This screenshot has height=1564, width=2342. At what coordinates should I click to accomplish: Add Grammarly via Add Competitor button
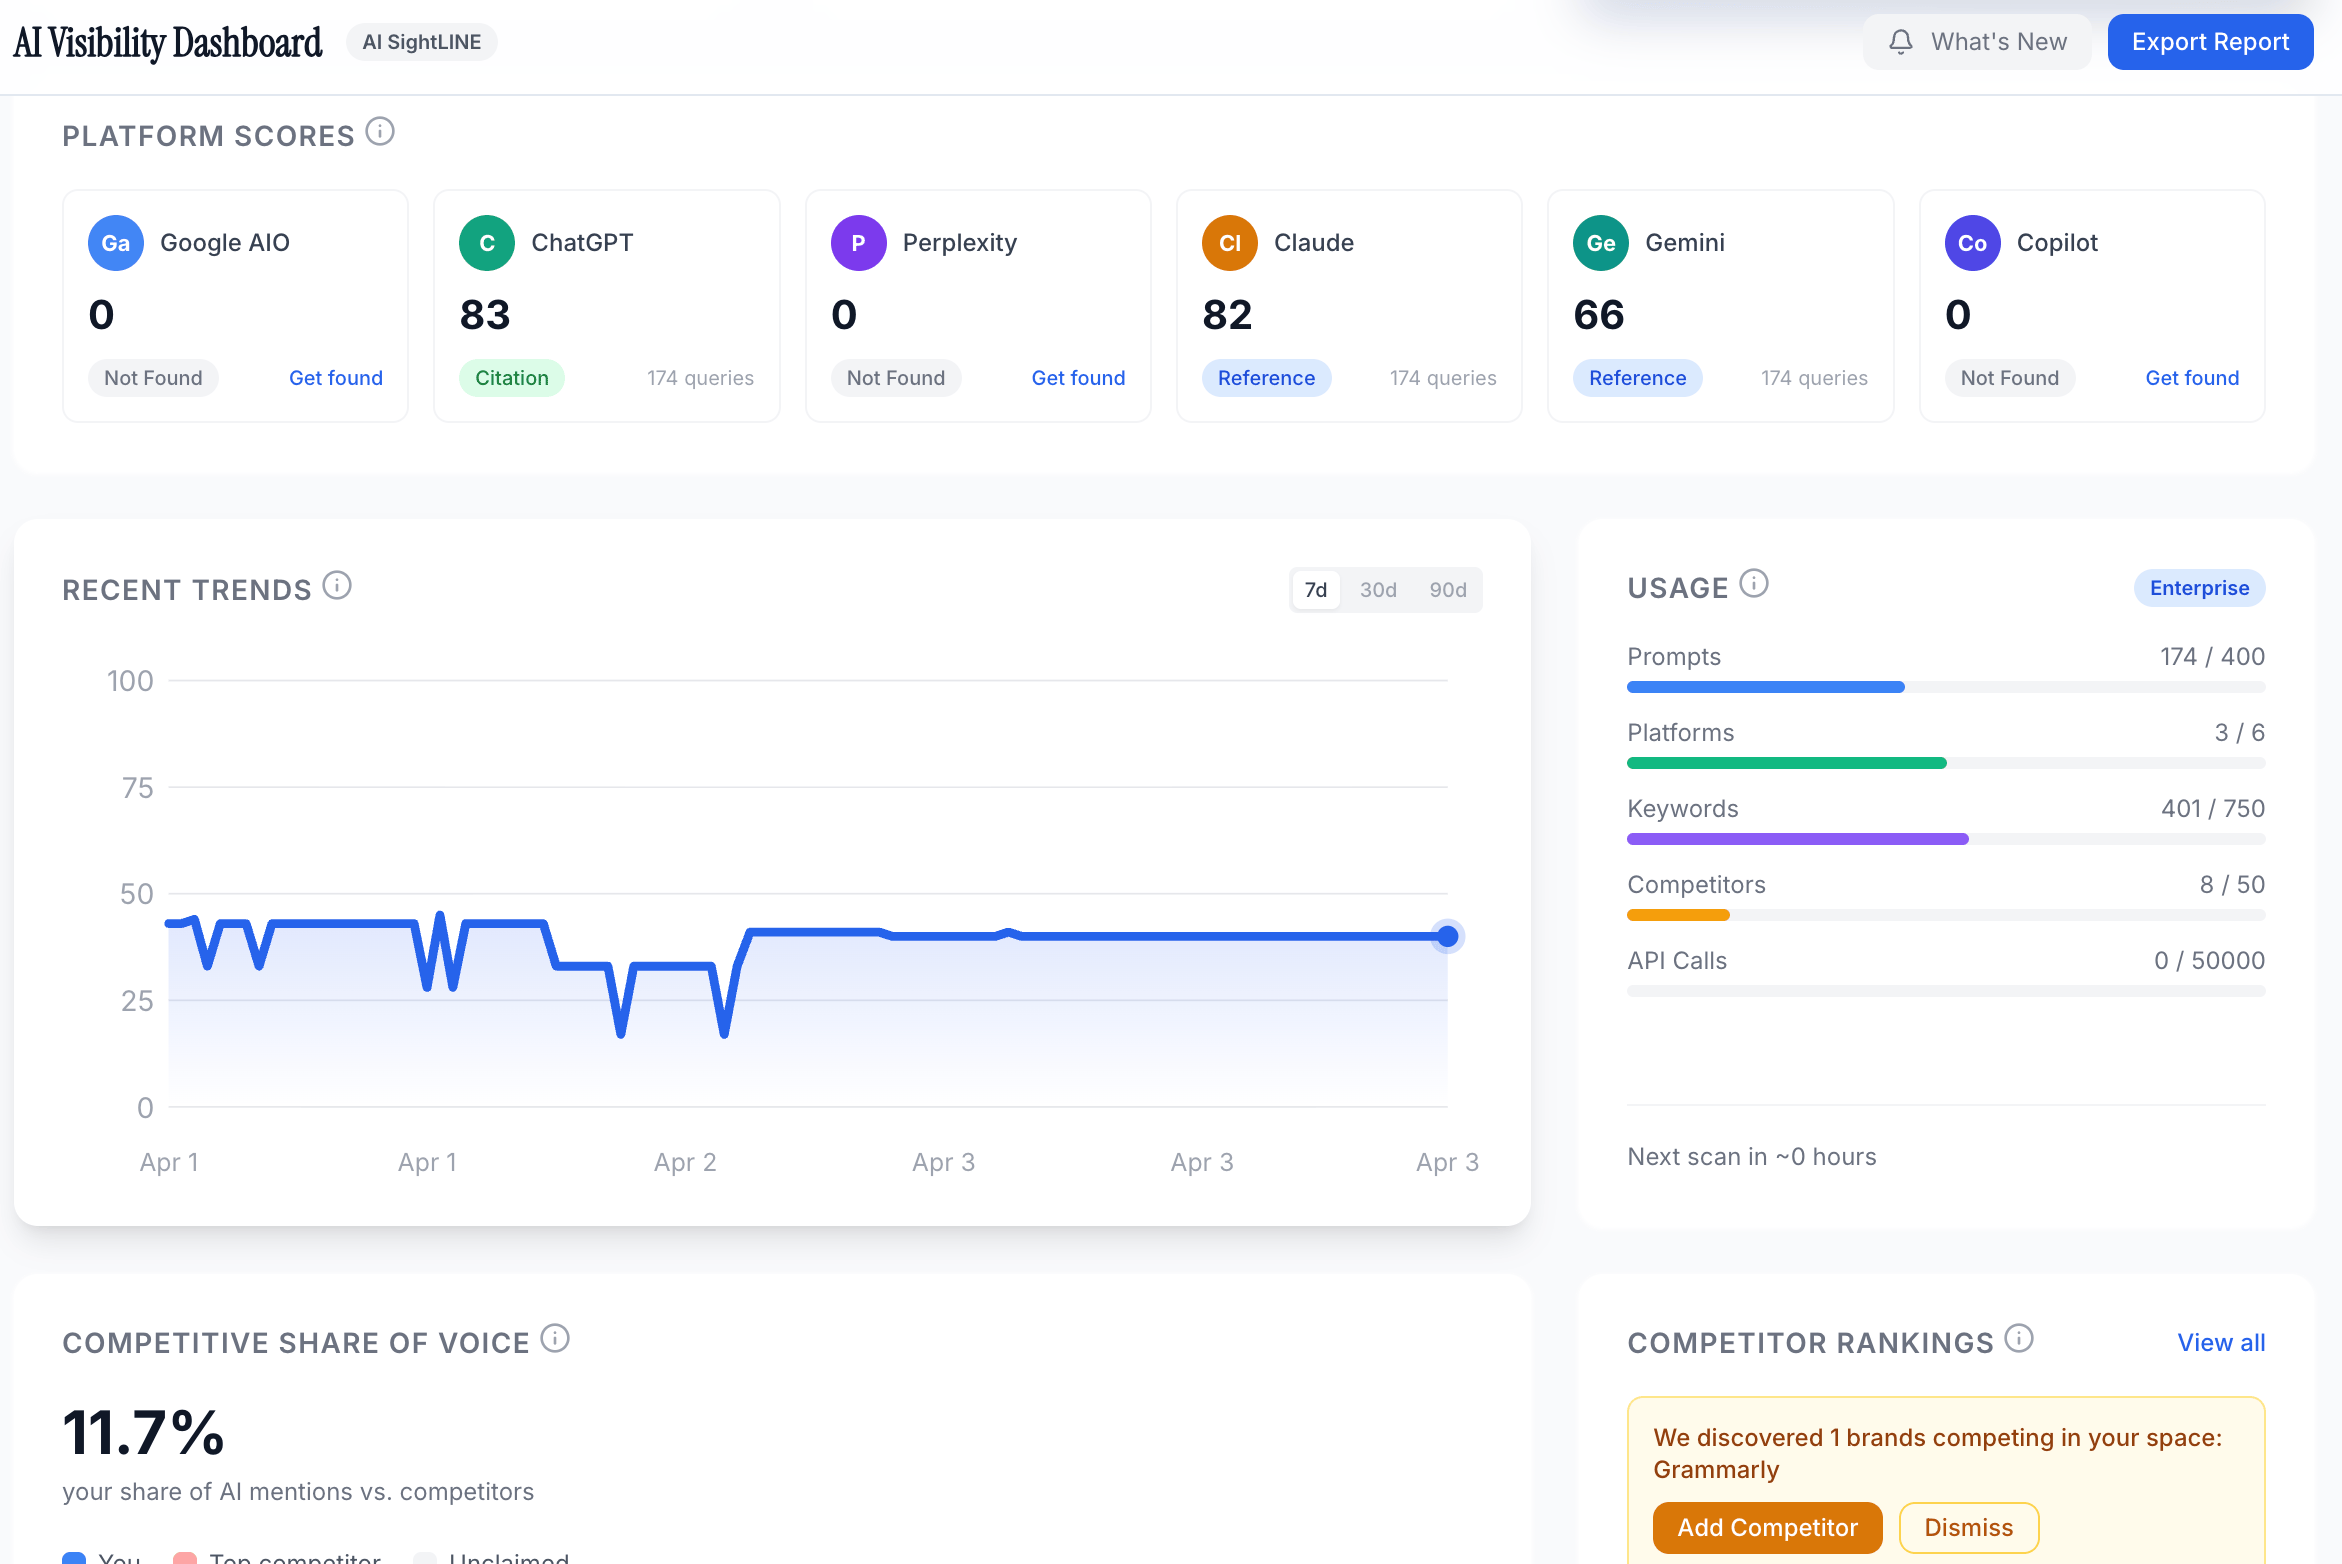point(1767,1528)
